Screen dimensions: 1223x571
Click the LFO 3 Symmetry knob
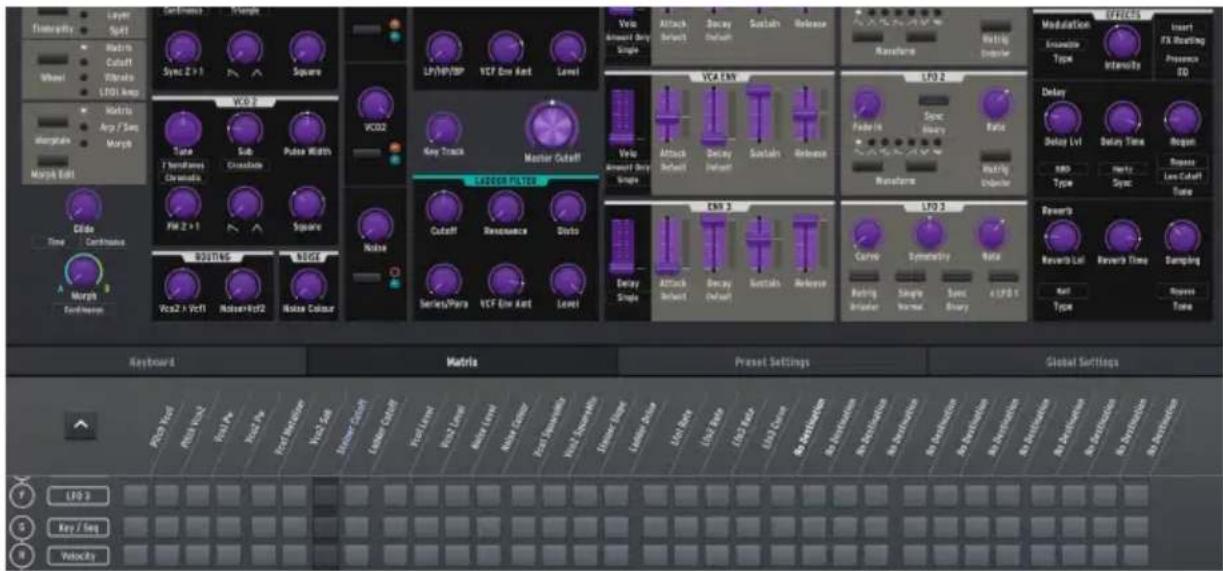coord(930,233)
